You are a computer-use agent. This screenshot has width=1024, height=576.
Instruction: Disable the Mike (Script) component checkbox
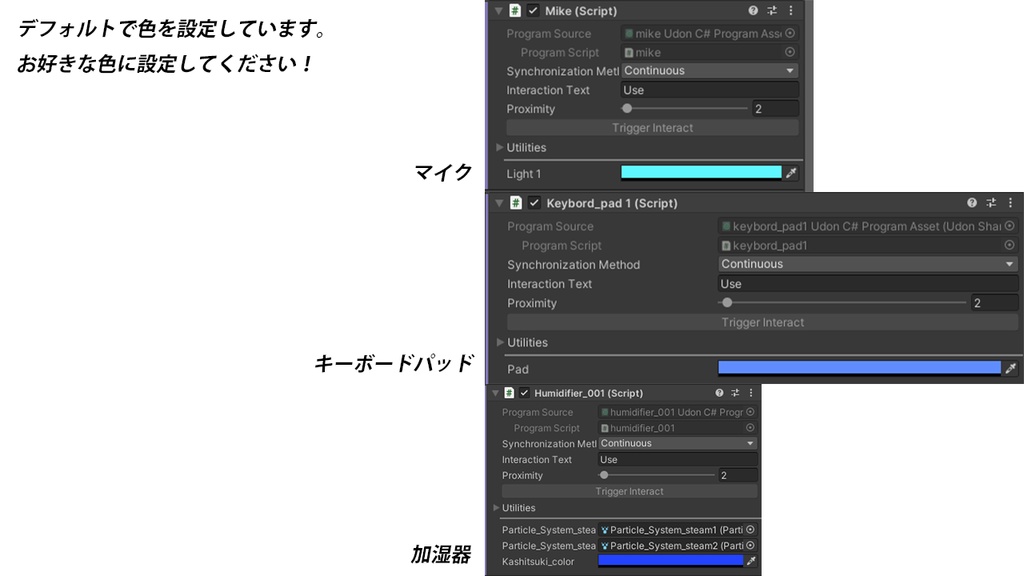pyautogui.click(x=531, y=11)
